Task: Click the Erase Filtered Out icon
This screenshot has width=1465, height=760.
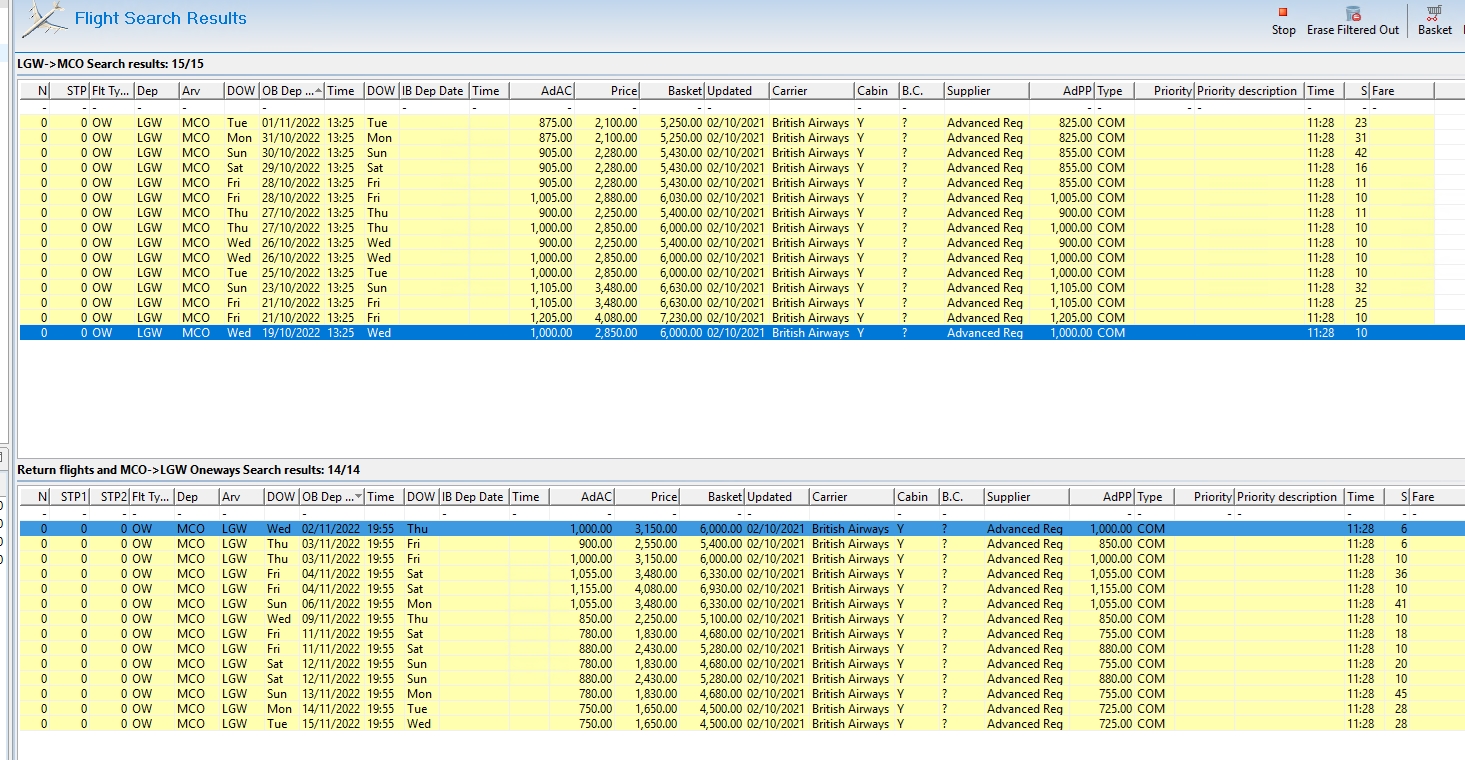Action: click(1353, 13)
